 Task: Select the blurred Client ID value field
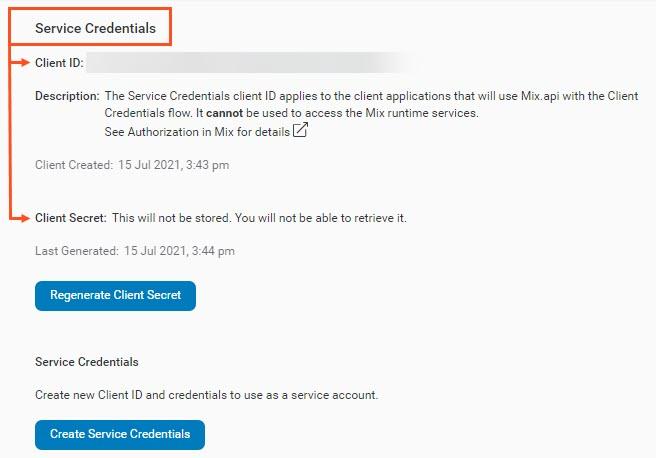tap(250, 63)
